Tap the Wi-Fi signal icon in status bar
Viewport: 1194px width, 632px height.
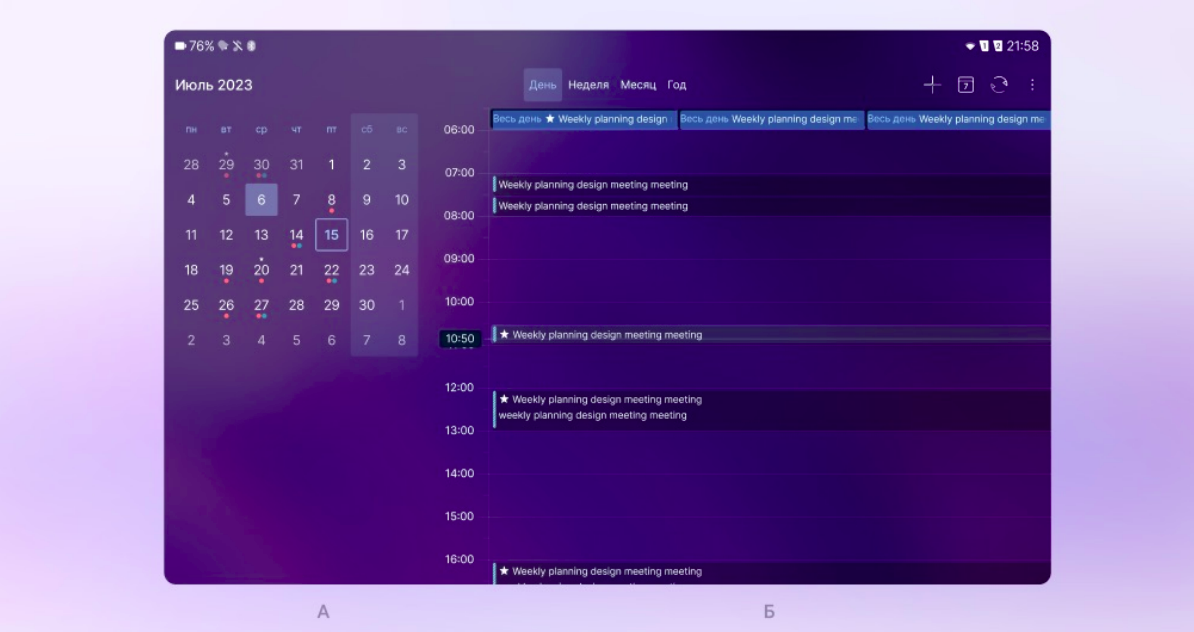[970, 46]
